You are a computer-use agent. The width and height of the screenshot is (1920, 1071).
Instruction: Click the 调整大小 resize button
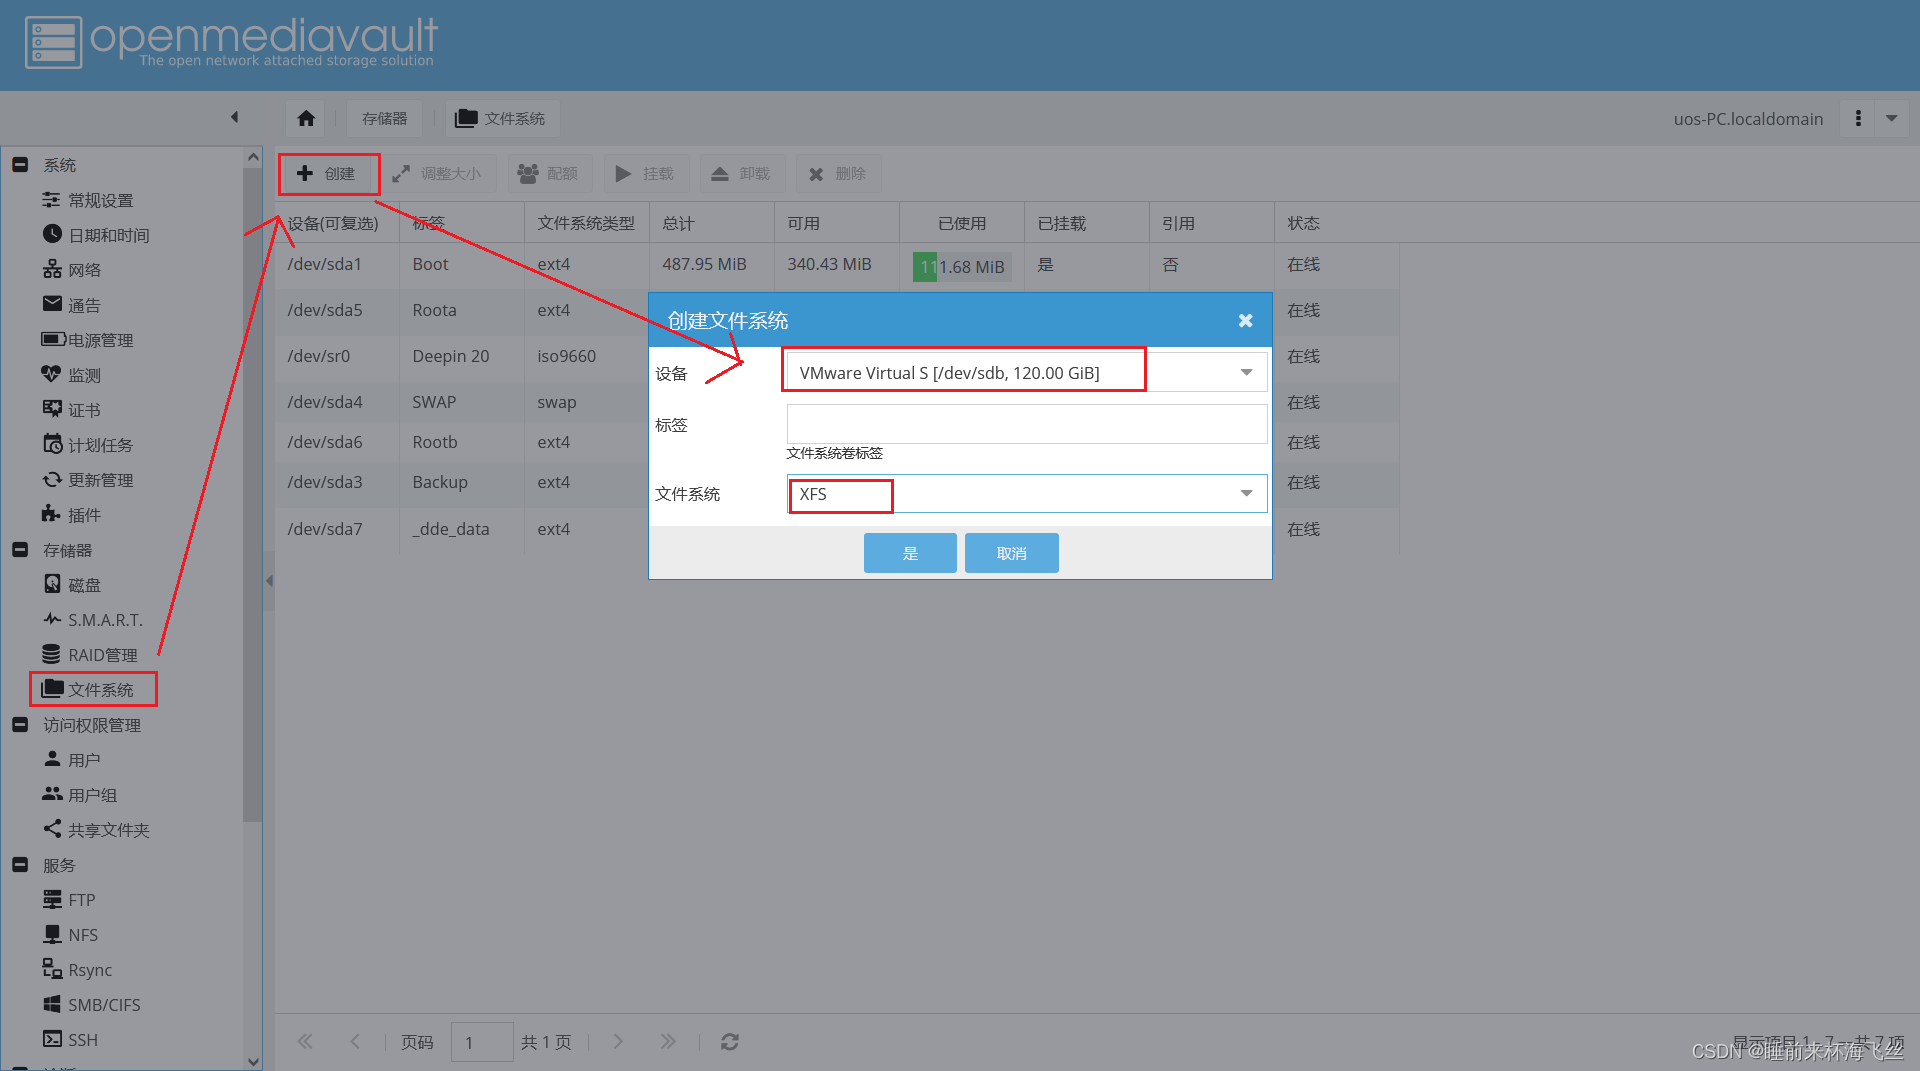click(x=437, y=174)
